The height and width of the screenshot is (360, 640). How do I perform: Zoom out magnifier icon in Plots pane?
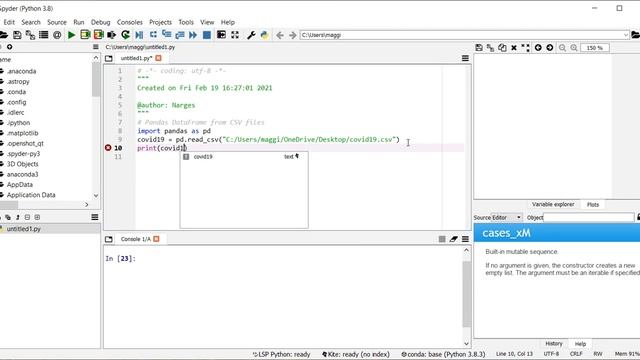pos(562,48)
